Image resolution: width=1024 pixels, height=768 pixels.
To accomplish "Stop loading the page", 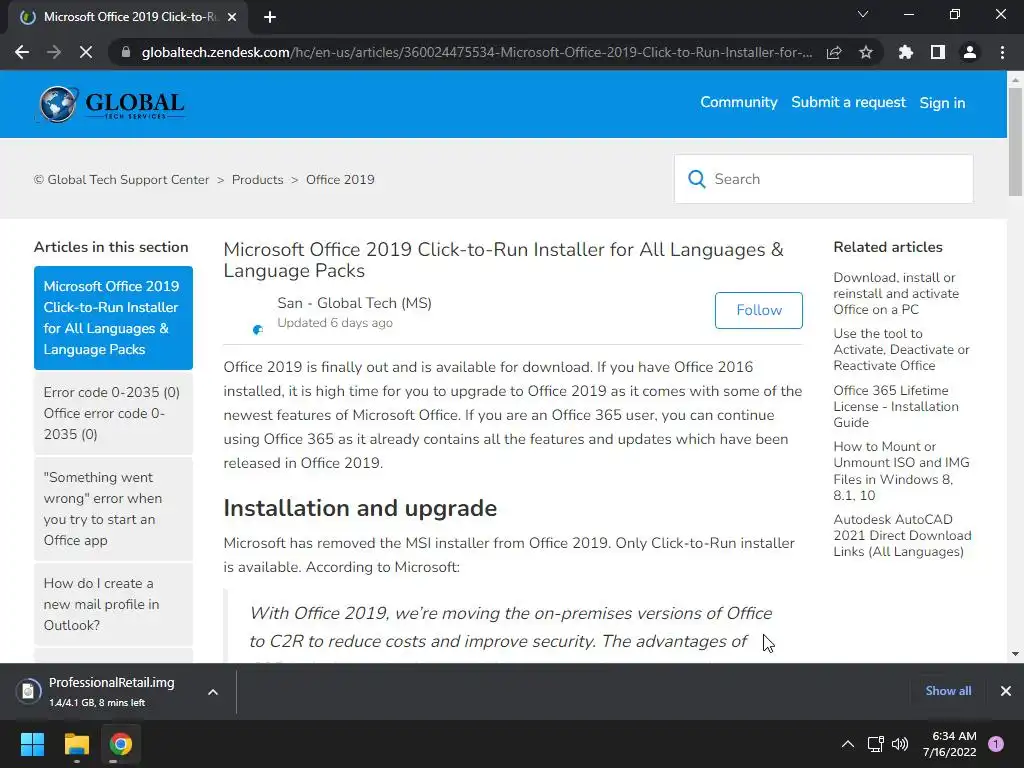I will [x=86, y=52].
